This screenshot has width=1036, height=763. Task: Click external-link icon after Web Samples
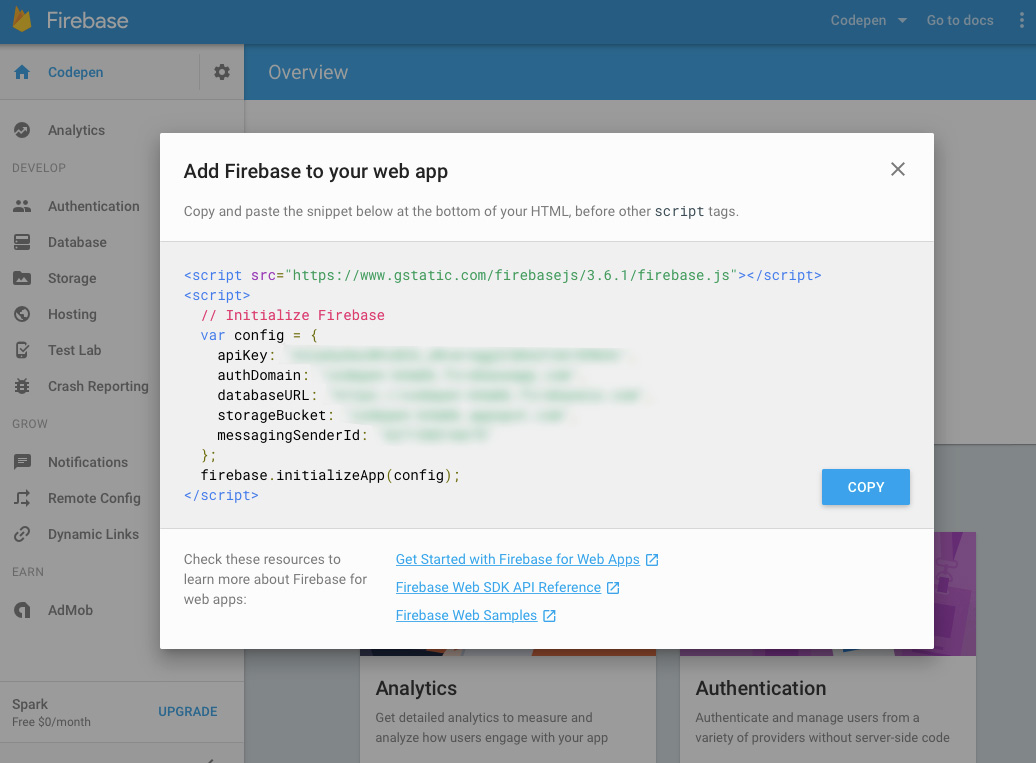point(549,615)
